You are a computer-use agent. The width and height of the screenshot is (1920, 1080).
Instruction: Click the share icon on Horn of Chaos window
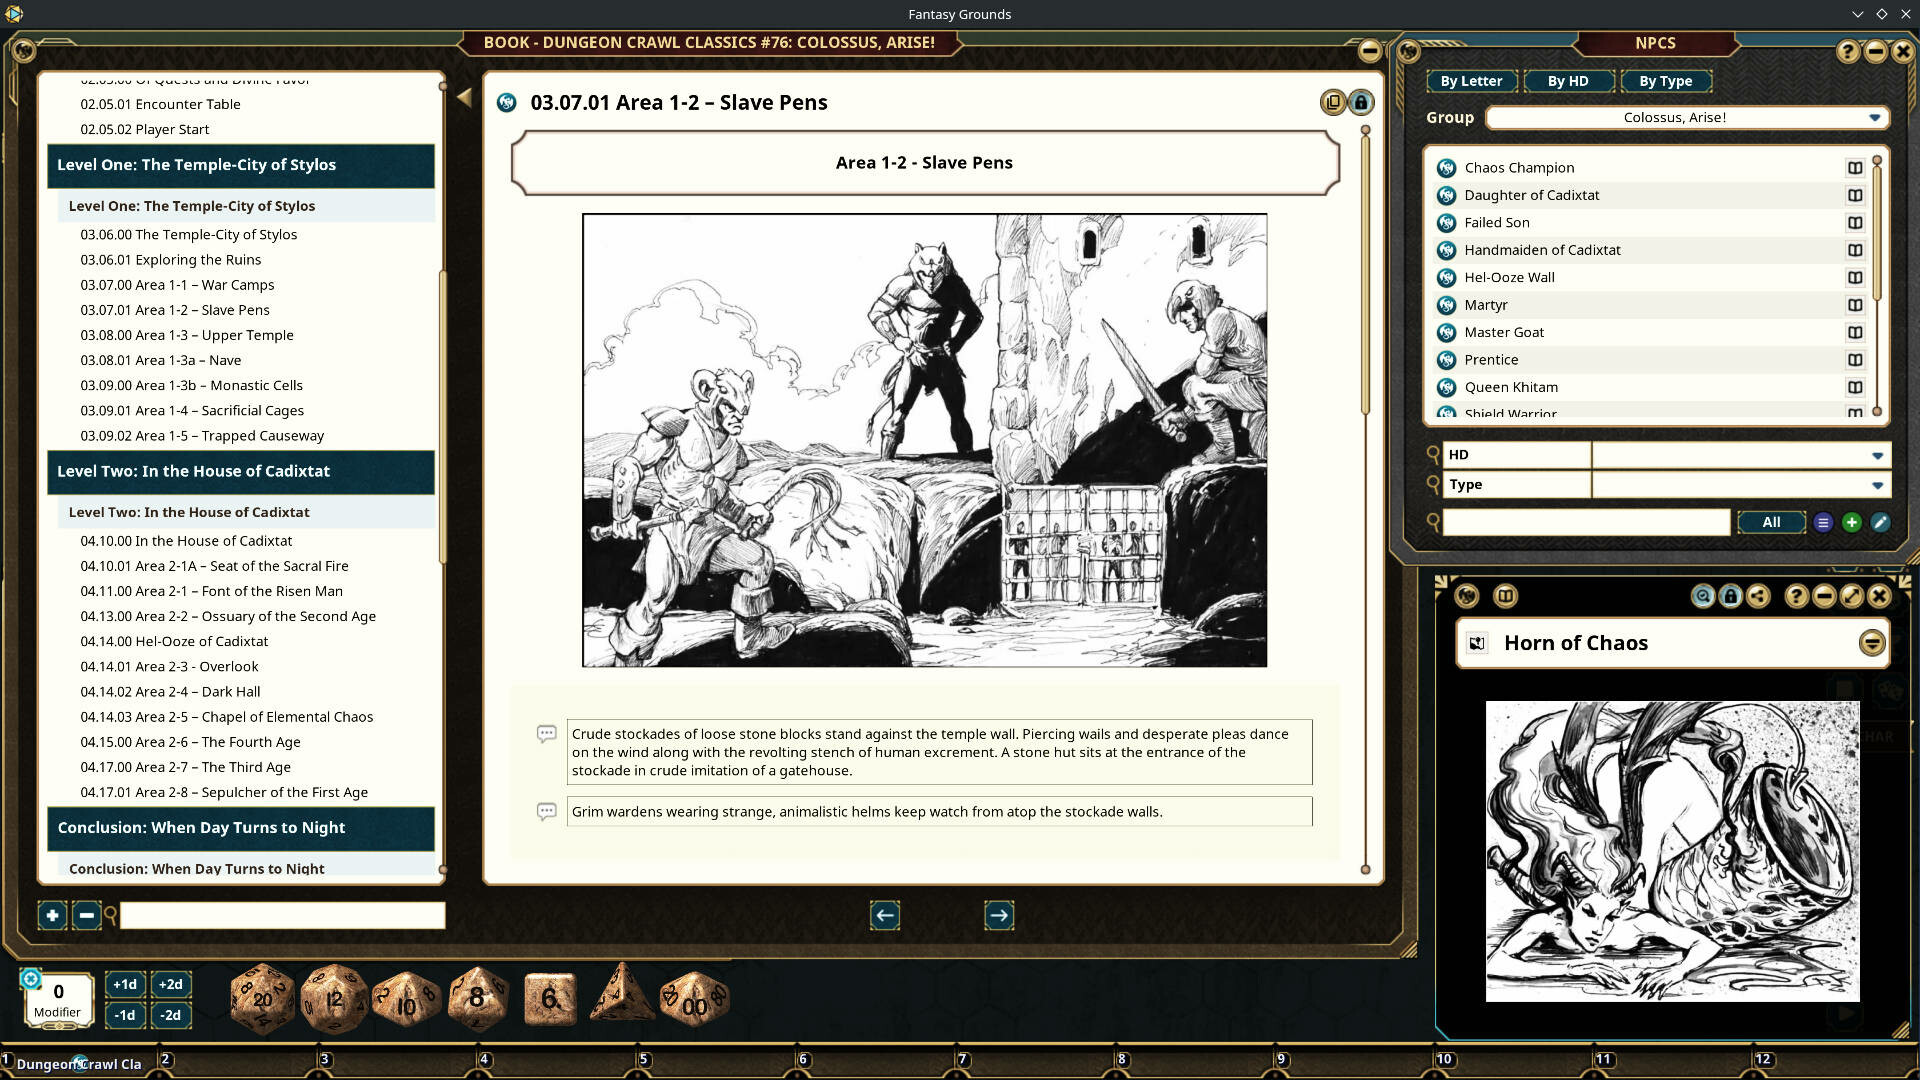pyautogui.click(x=1758, y=596)
